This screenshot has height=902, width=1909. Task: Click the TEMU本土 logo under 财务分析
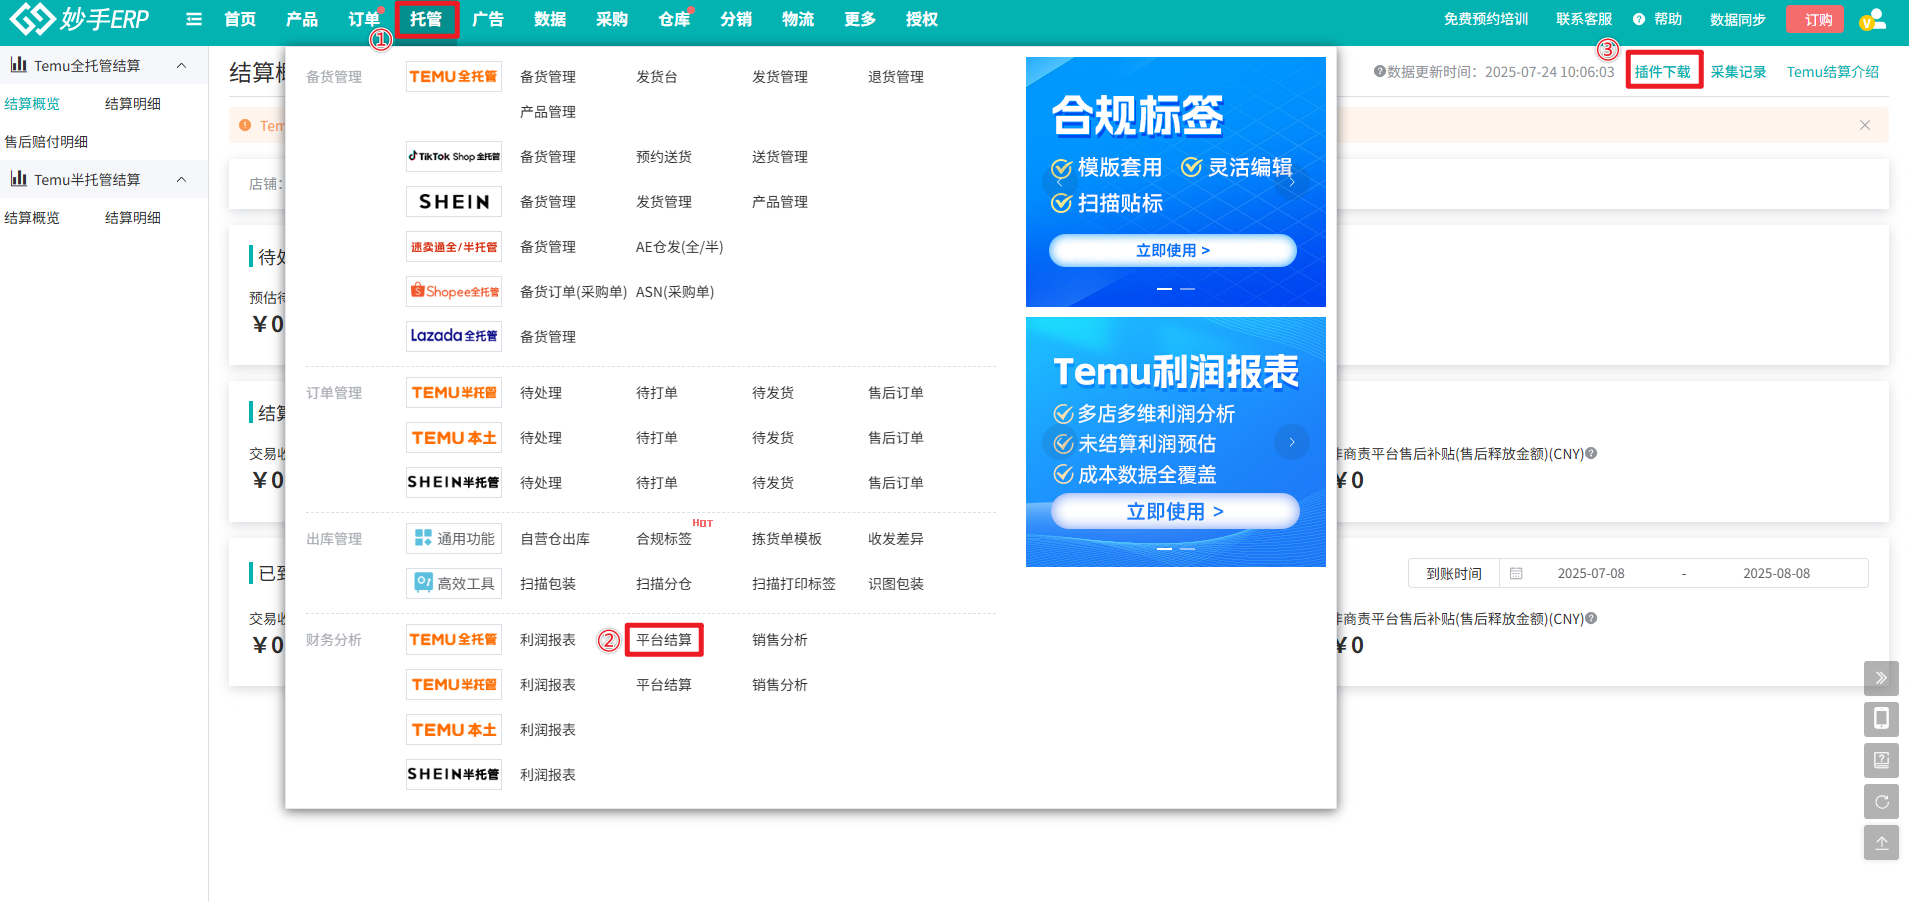pos(453,729)
